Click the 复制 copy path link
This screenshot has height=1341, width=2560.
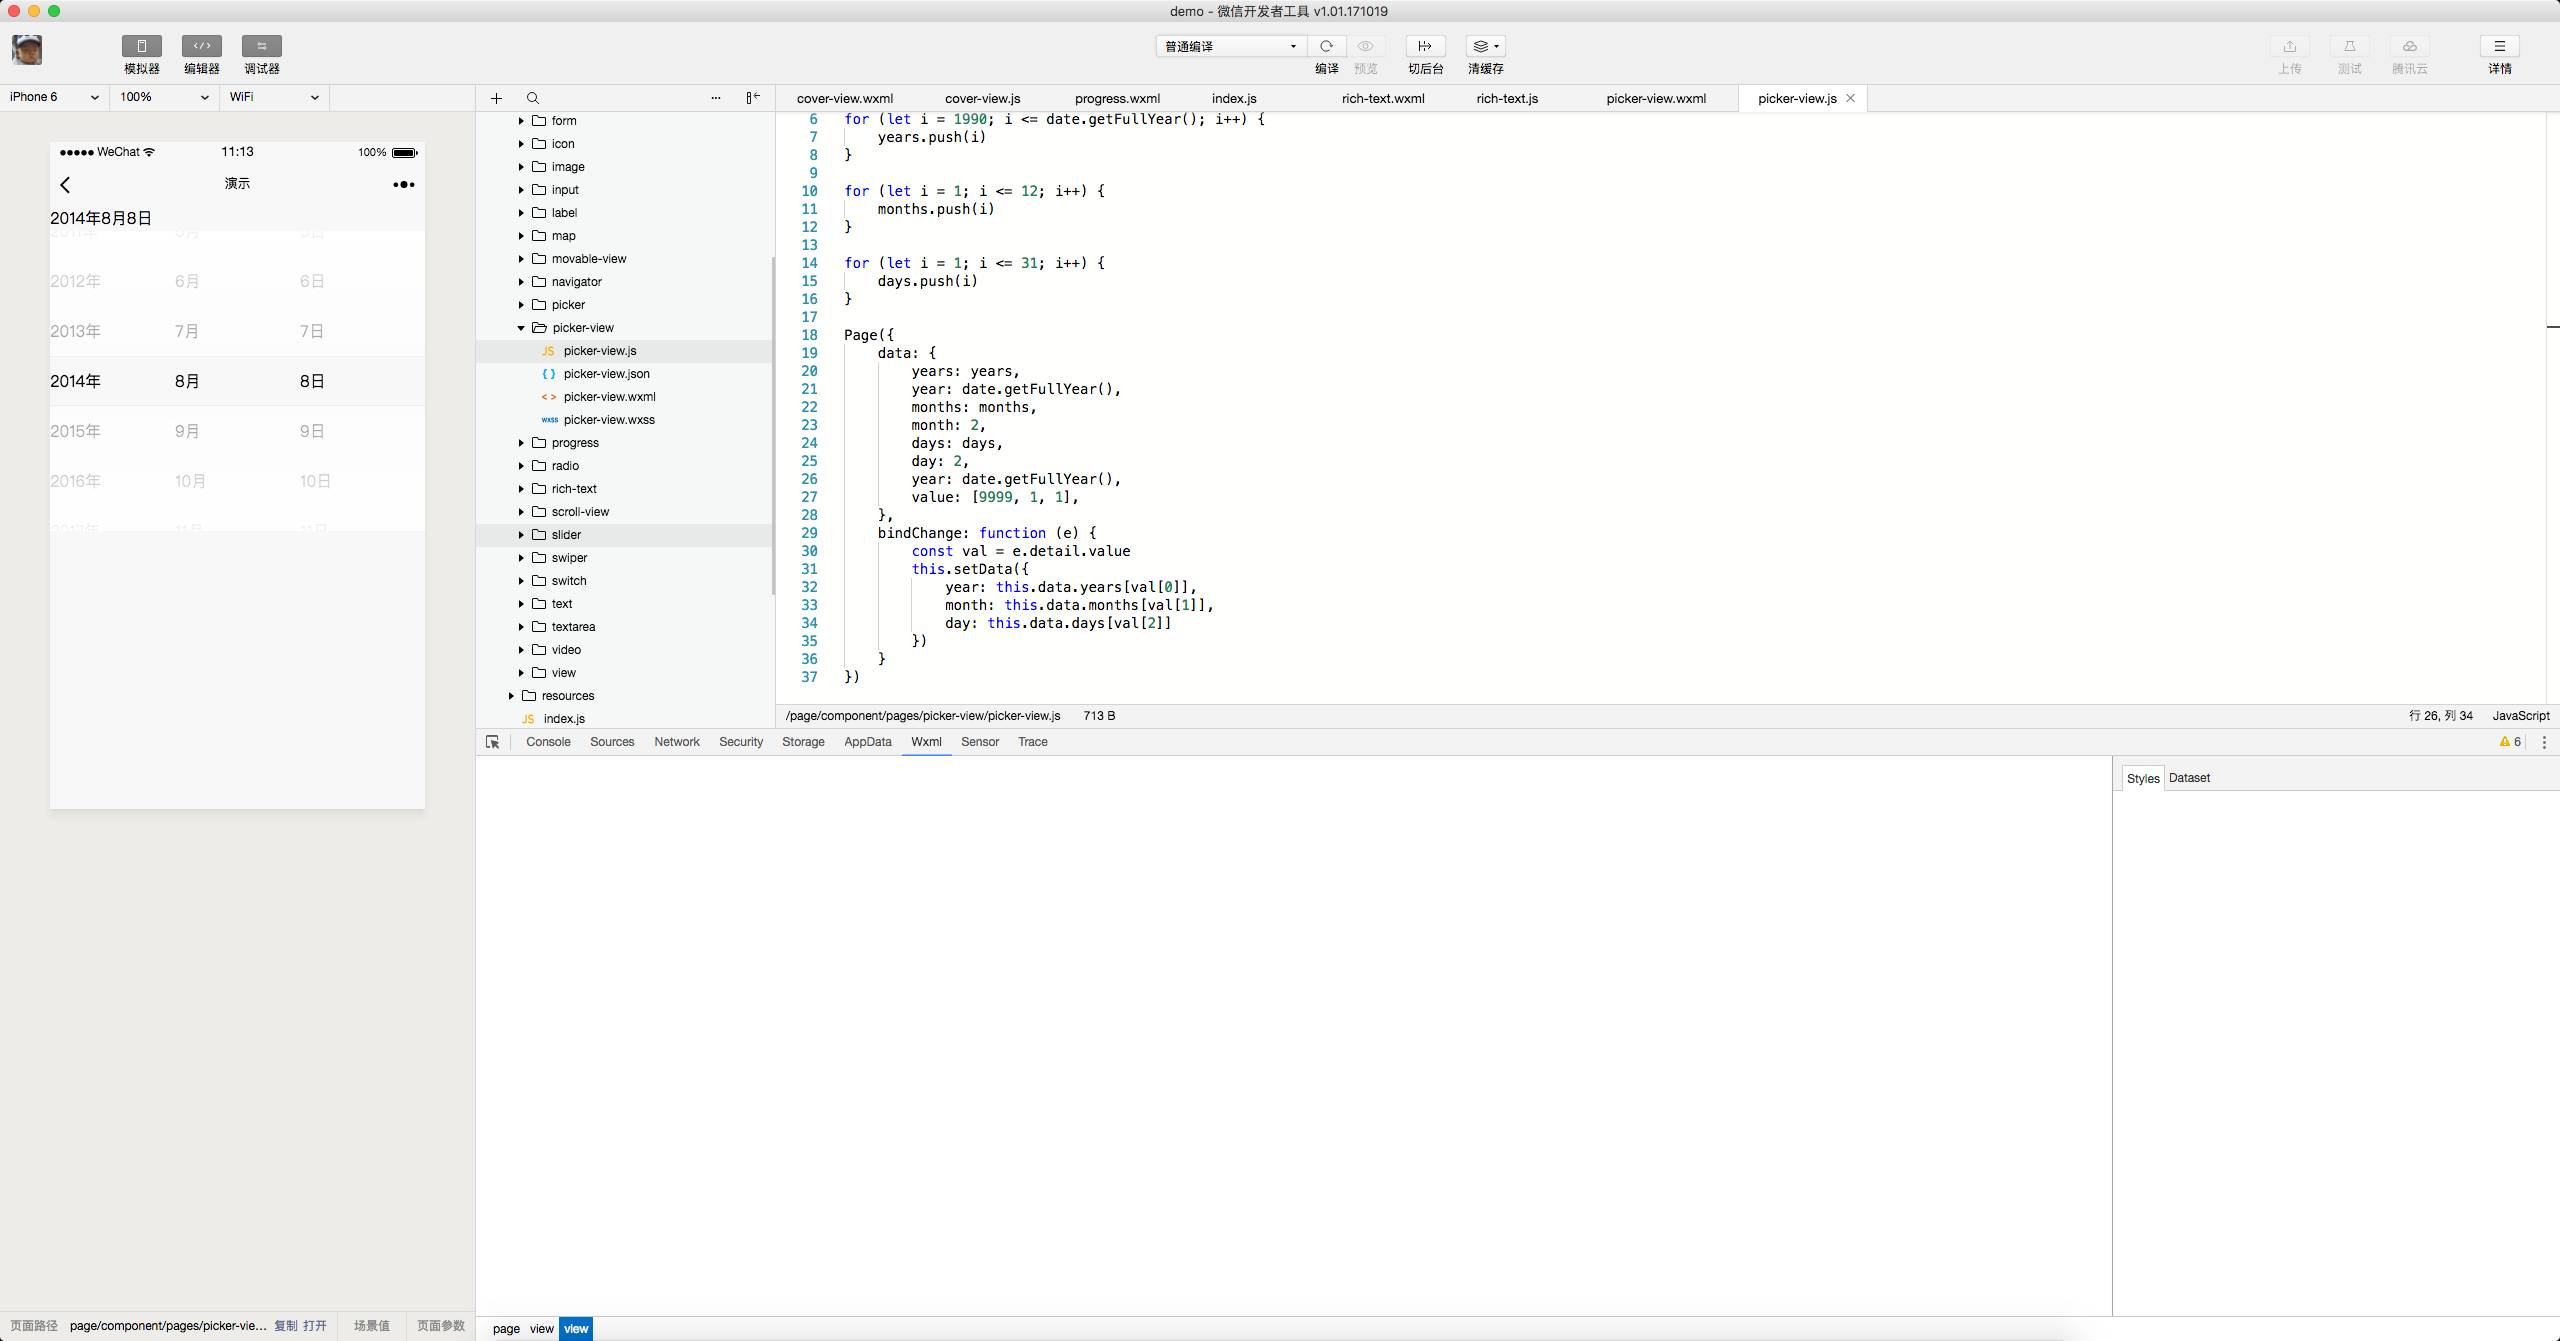click(x=286, y=1326)
